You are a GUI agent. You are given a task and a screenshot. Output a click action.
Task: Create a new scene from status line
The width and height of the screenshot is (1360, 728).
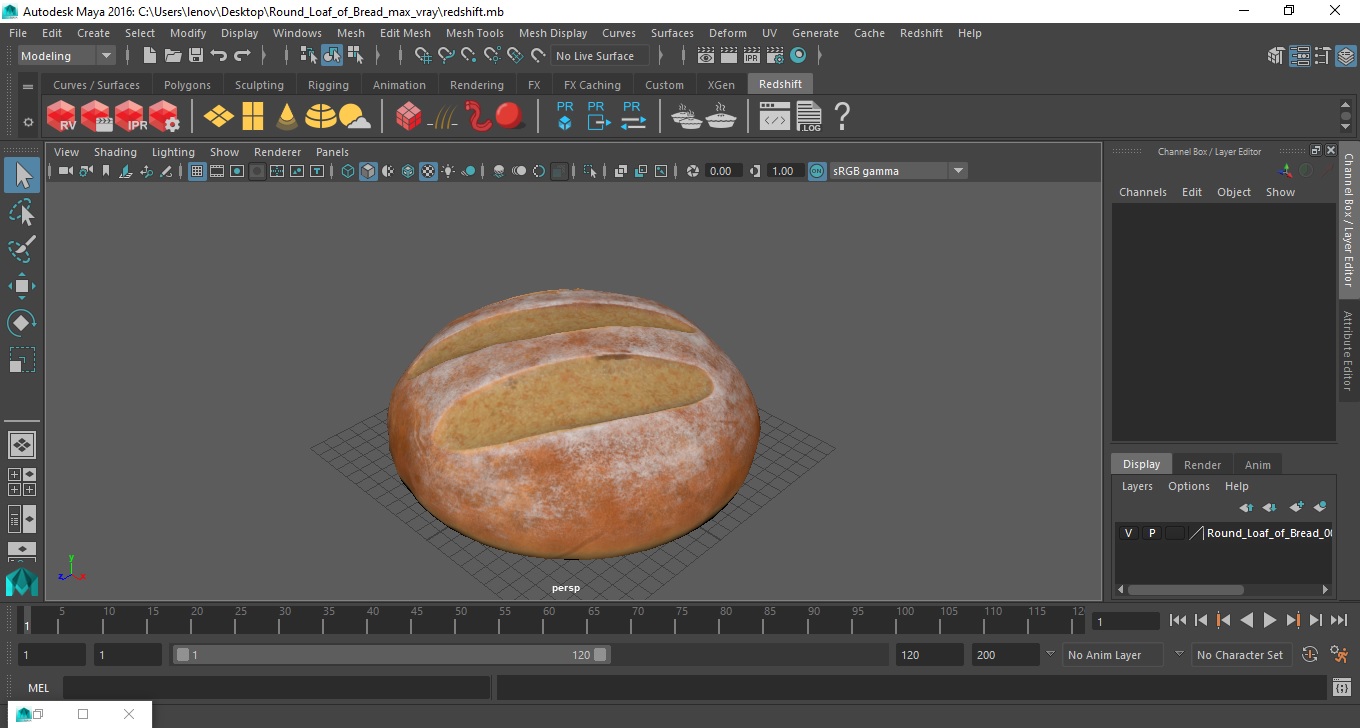coord(150,56)
